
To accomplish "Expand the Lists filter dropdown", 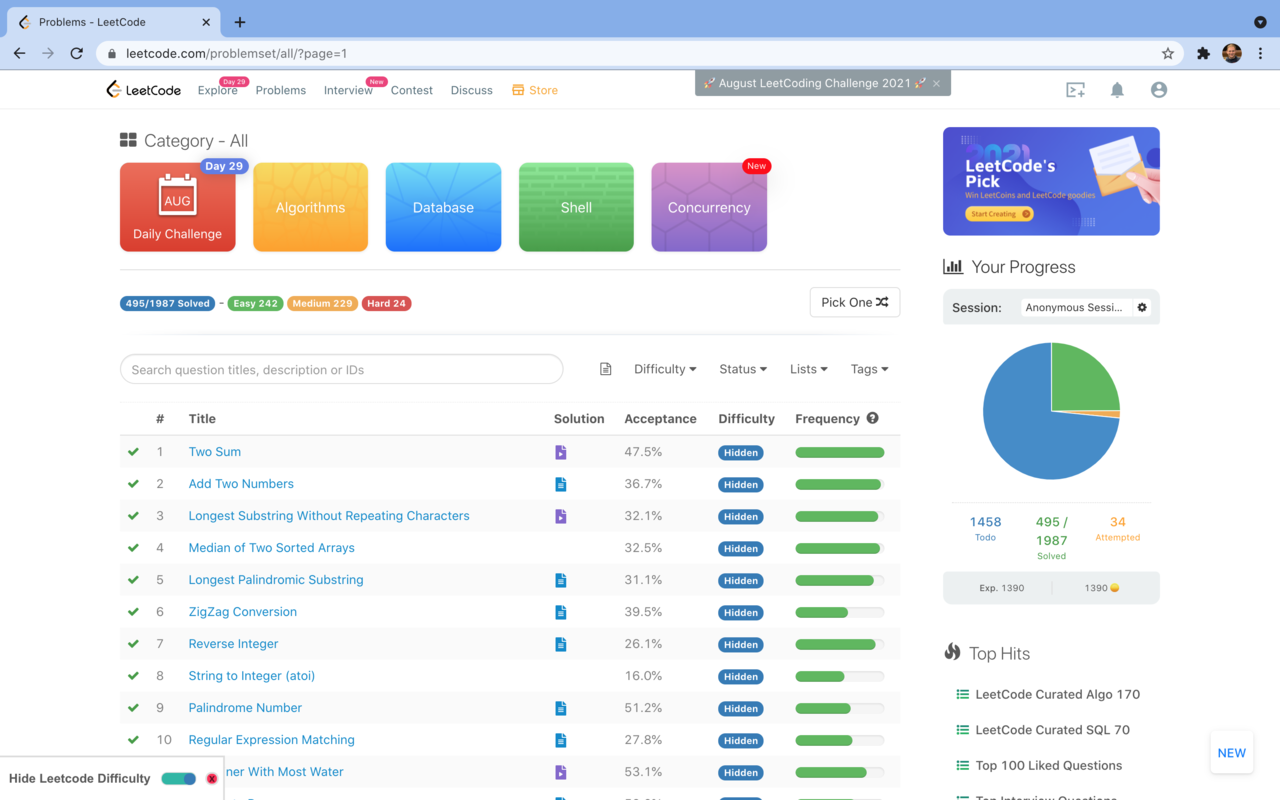I will coord(809,369).
